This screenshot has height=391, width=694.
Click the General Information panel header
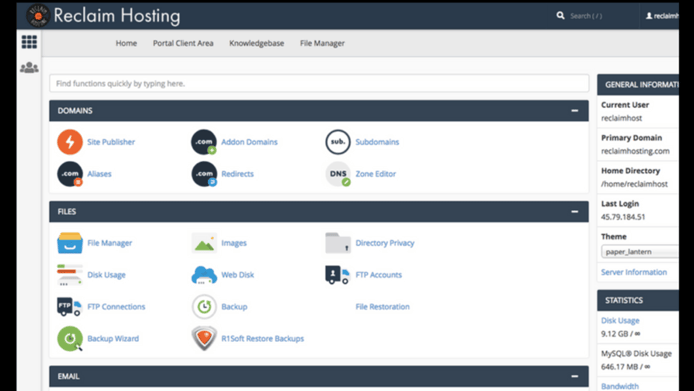pos(638,85)
